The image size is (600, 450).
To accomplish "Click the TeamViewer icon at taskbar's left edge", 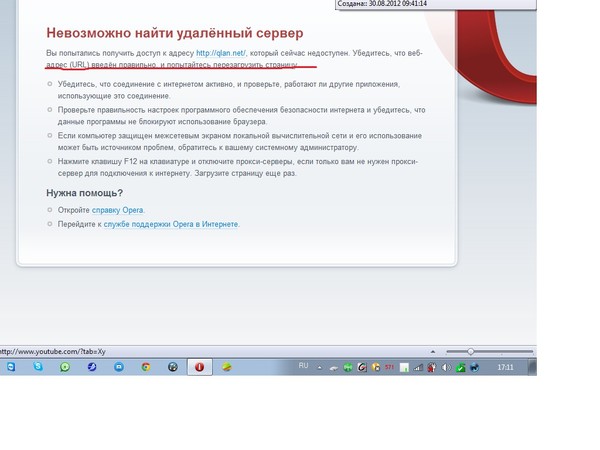I will click(x=11, y=367).
